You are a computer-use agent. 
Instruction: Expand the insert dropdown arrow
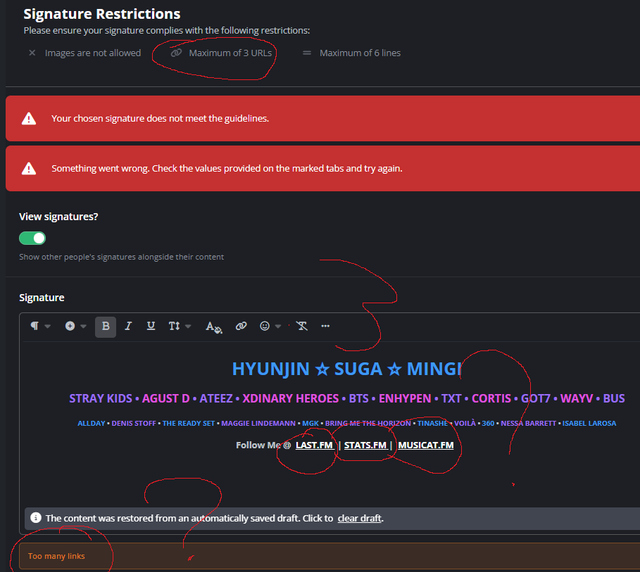click(83, 326)
